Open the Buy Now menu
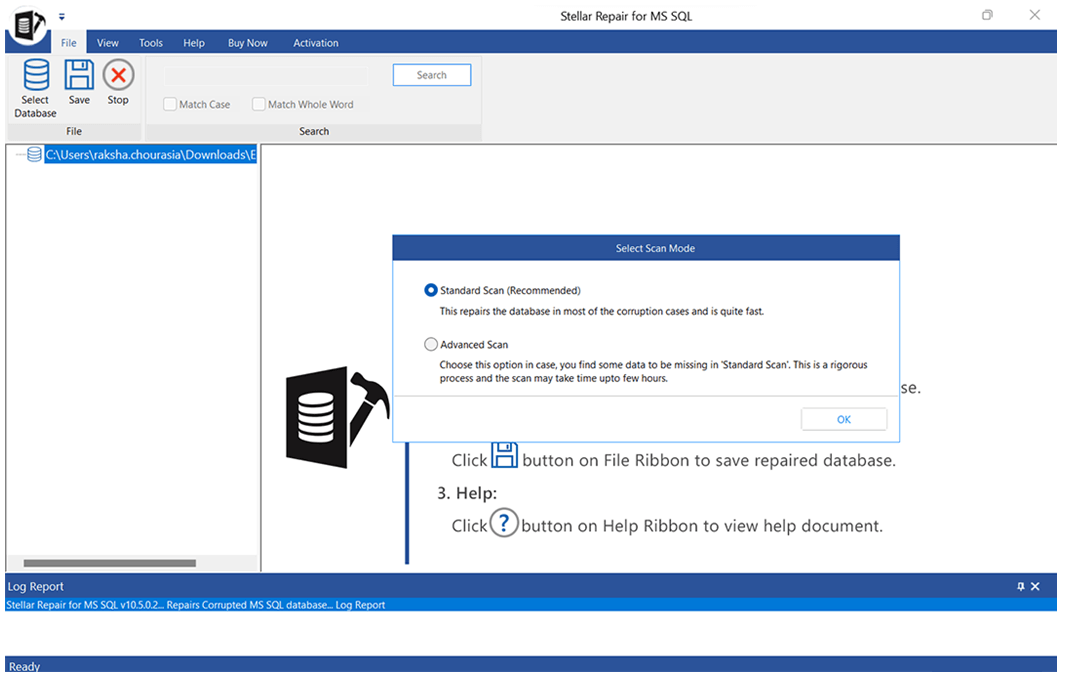The height and width of the screenshot is (679, 1070). [247, 42]
